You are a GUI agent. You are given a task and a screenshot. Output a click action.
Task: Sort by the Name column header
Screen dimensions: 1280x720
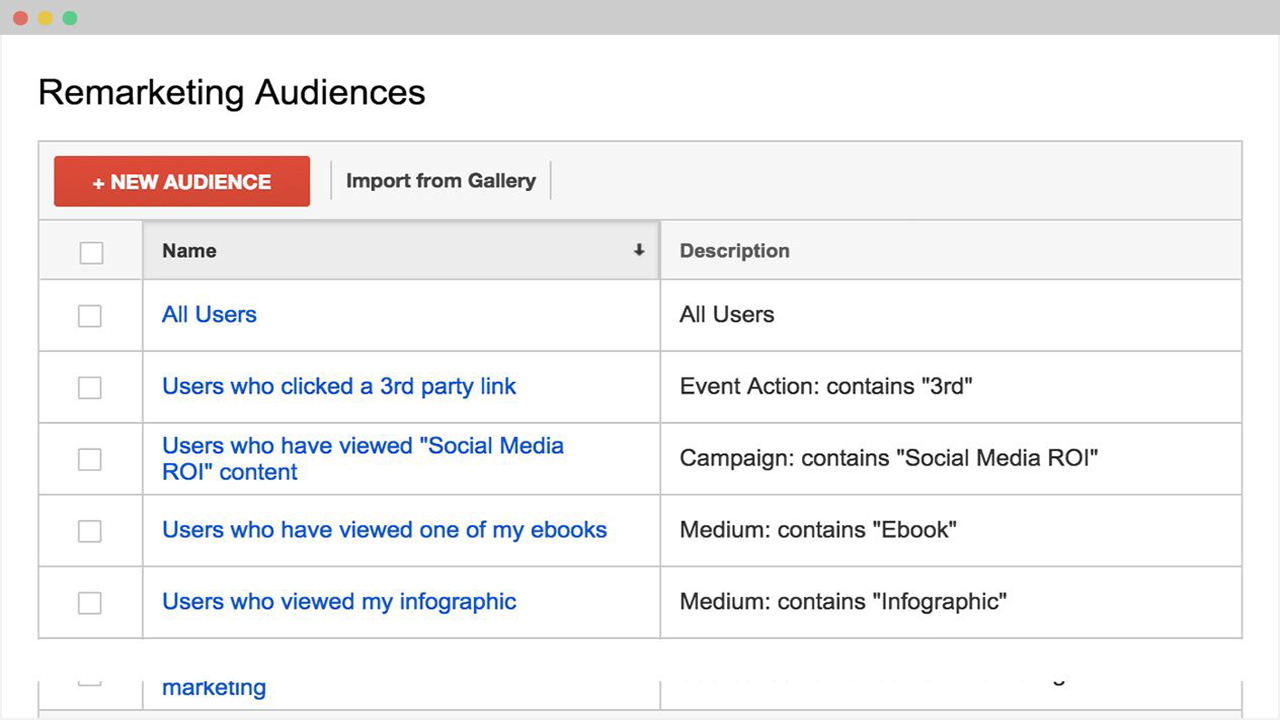click(190, 251)
